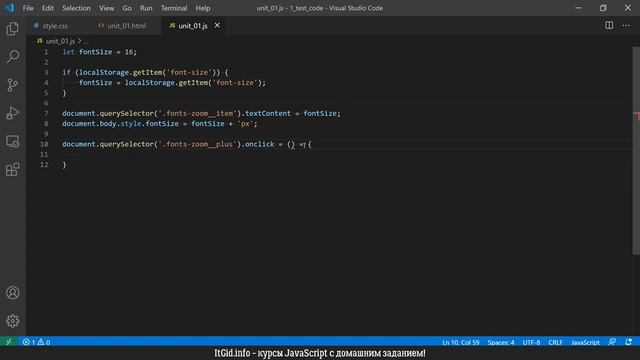The image size is (640, 360).
Task: Minimize the VS Code window
Action: [578, 8]
